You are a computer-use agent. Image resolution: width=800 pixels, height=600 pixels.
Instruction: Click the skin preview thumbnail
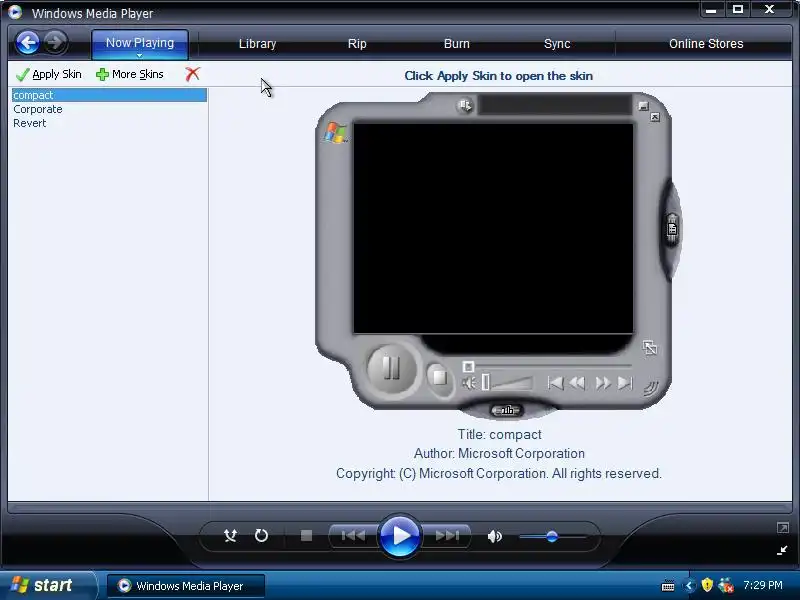[497, 256]
